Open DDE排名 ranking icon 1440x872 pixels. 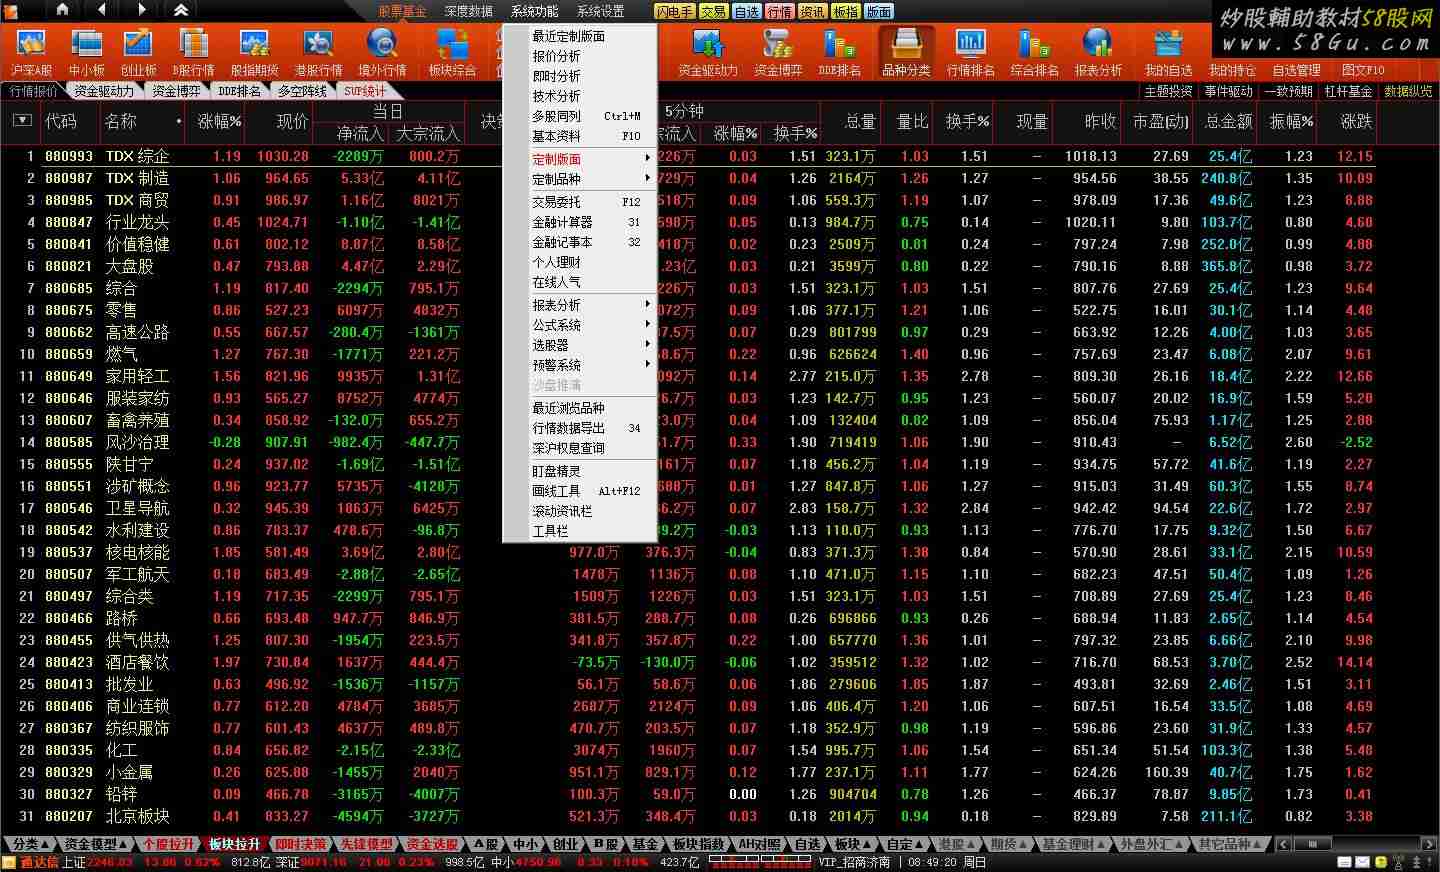tap(839, 52)
